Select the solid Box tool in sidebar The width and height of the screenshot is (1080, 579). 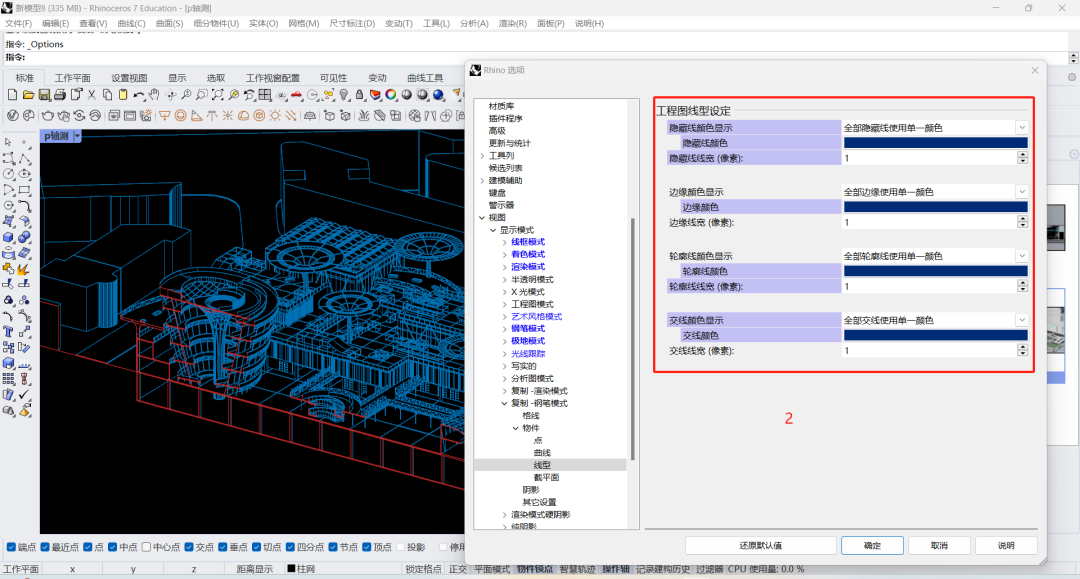tap(8, 237)
